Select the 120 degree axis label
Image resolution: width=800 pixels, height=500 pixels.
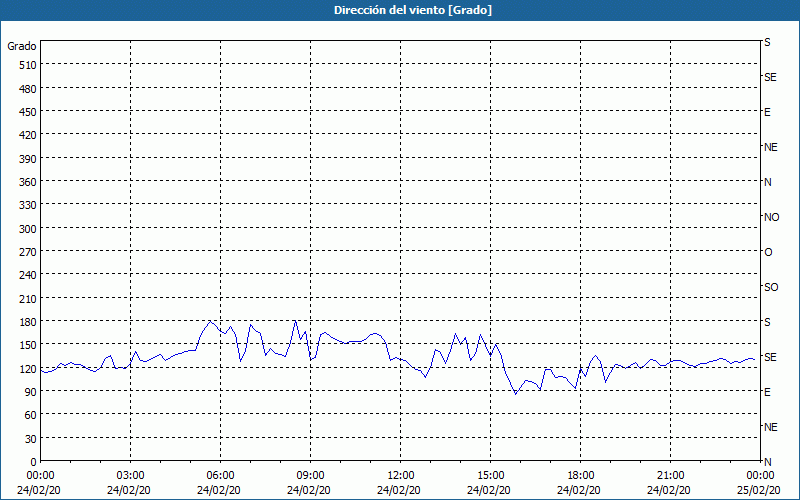[x=28, y=369]
